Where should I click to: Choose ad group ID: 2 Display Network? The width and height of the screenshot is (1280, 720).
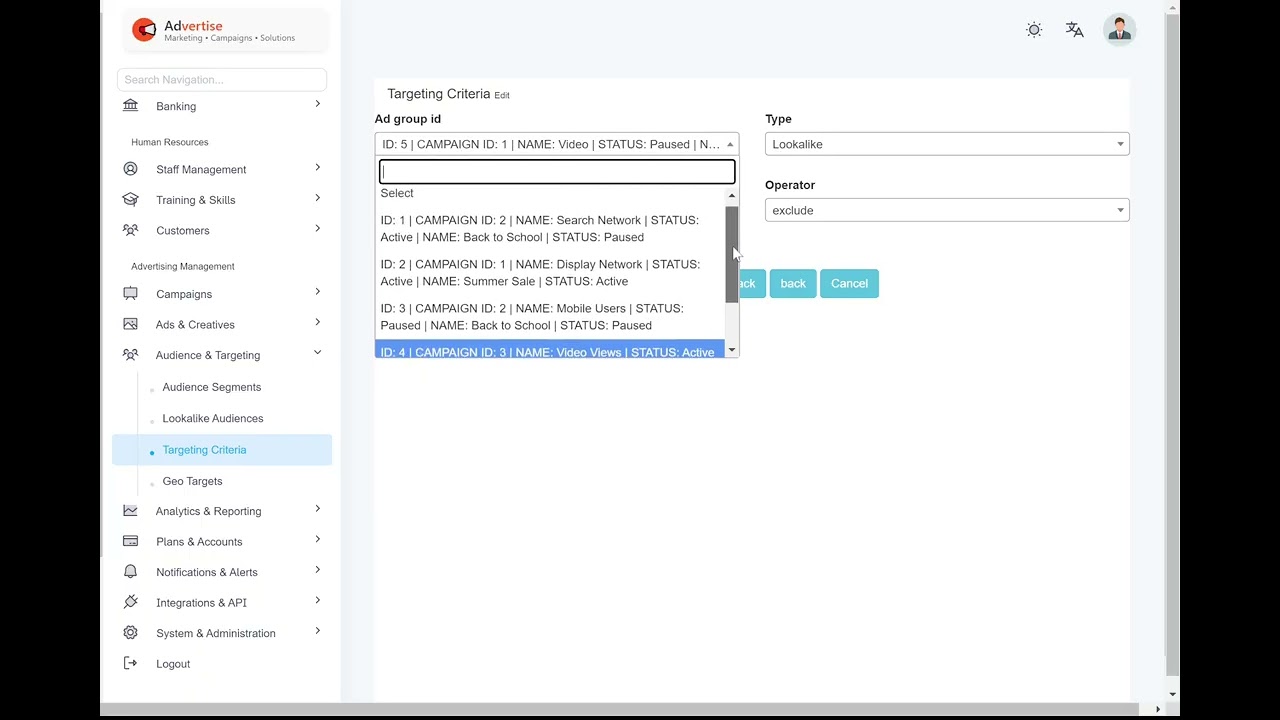[x=550, y=273]
